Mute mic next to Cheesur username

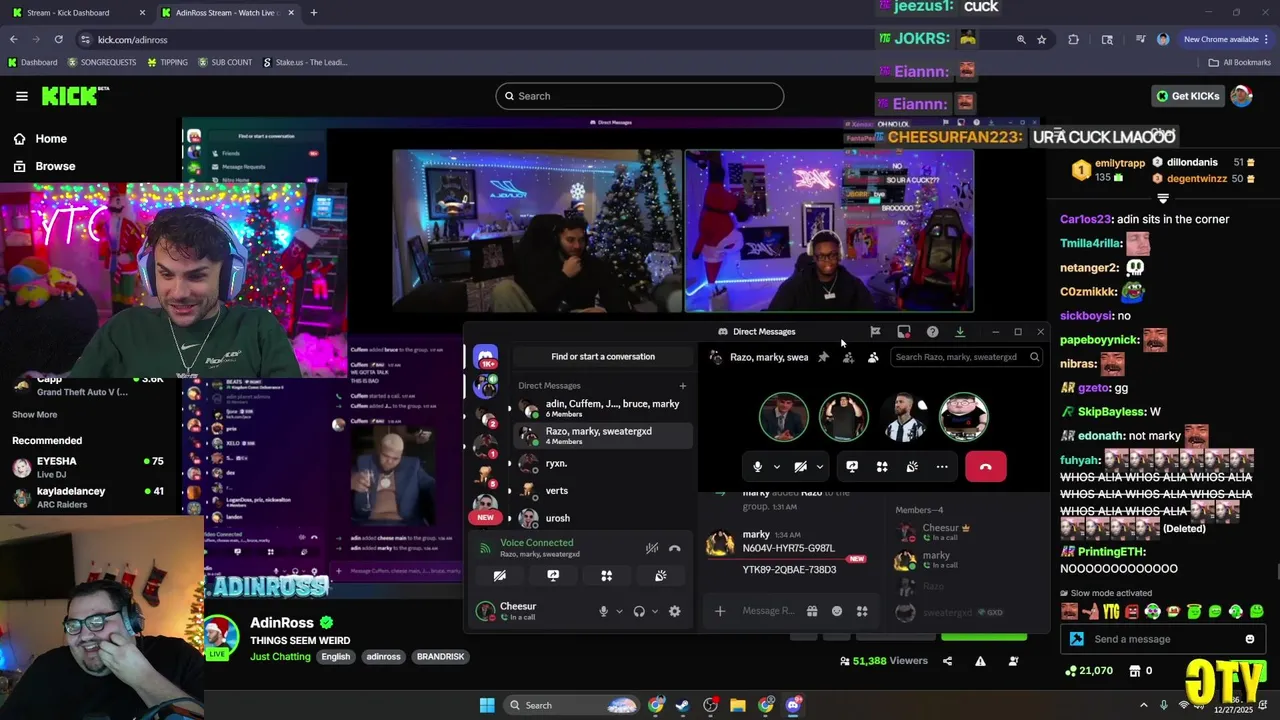point(603,611)
